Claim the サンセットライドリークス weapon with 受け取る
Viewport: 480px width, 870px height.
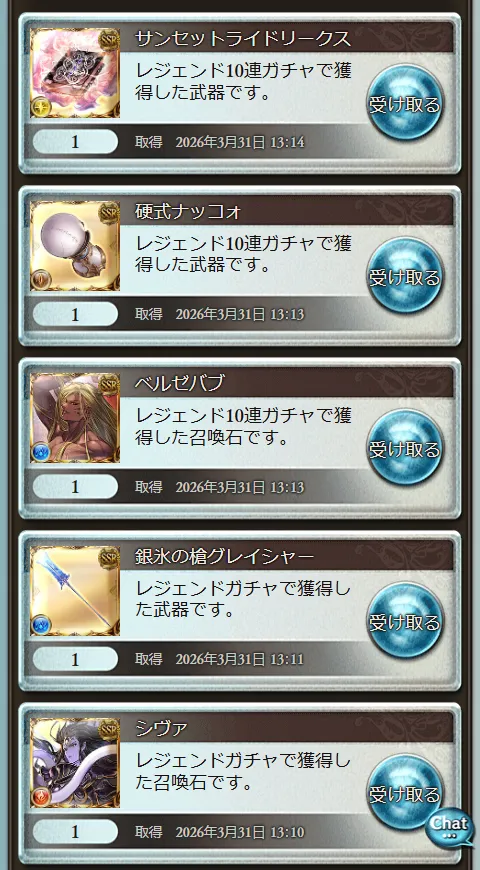(405, 103)
